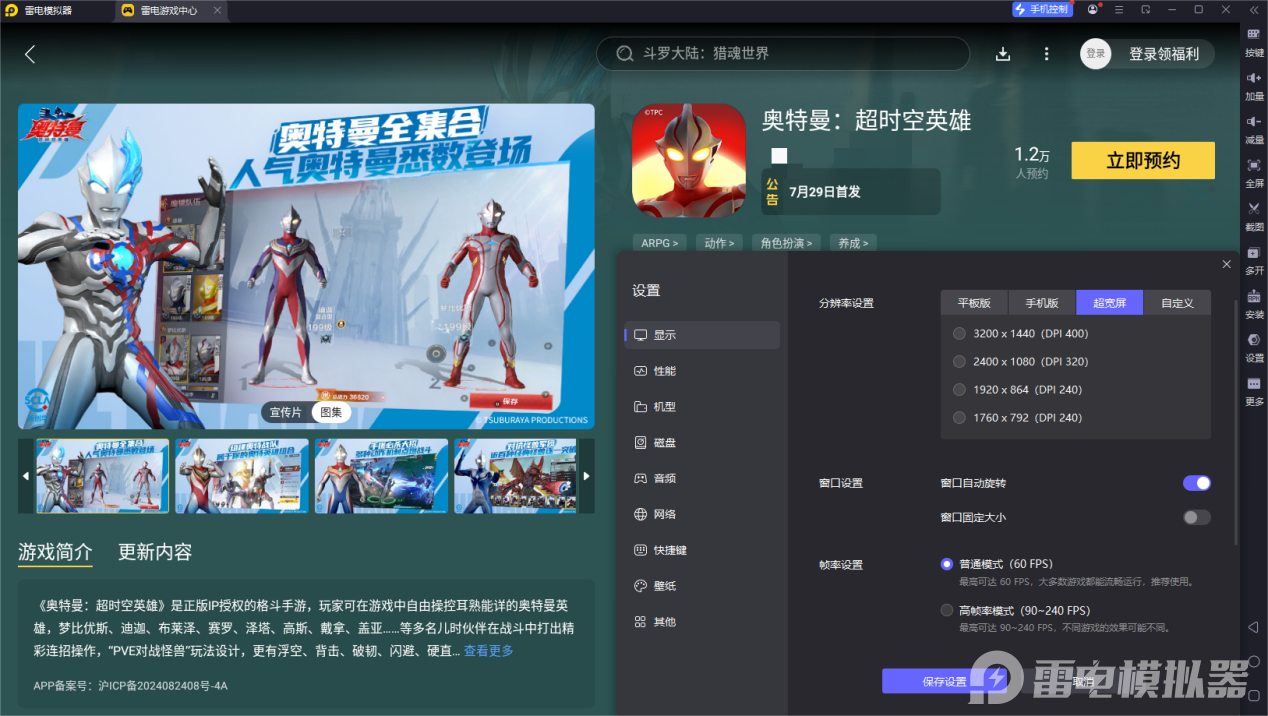
Task: Open the 网络 settings section
Action: [702, 514]
